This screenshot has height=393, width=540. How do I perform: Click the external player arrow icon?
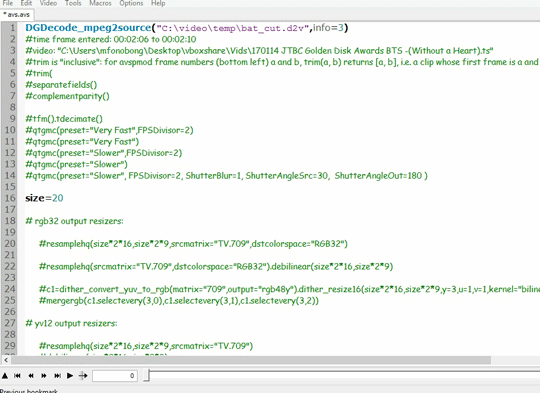[83, 375]
